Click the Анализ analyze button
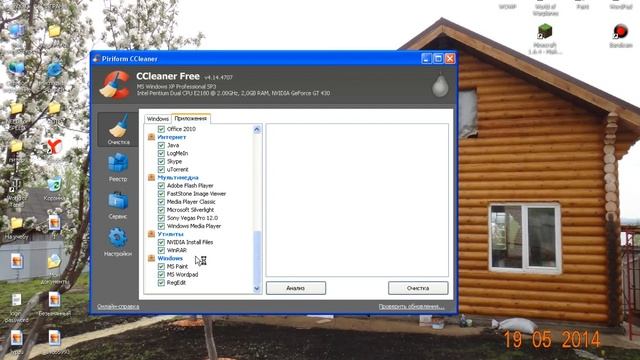 tap(296, 288)
